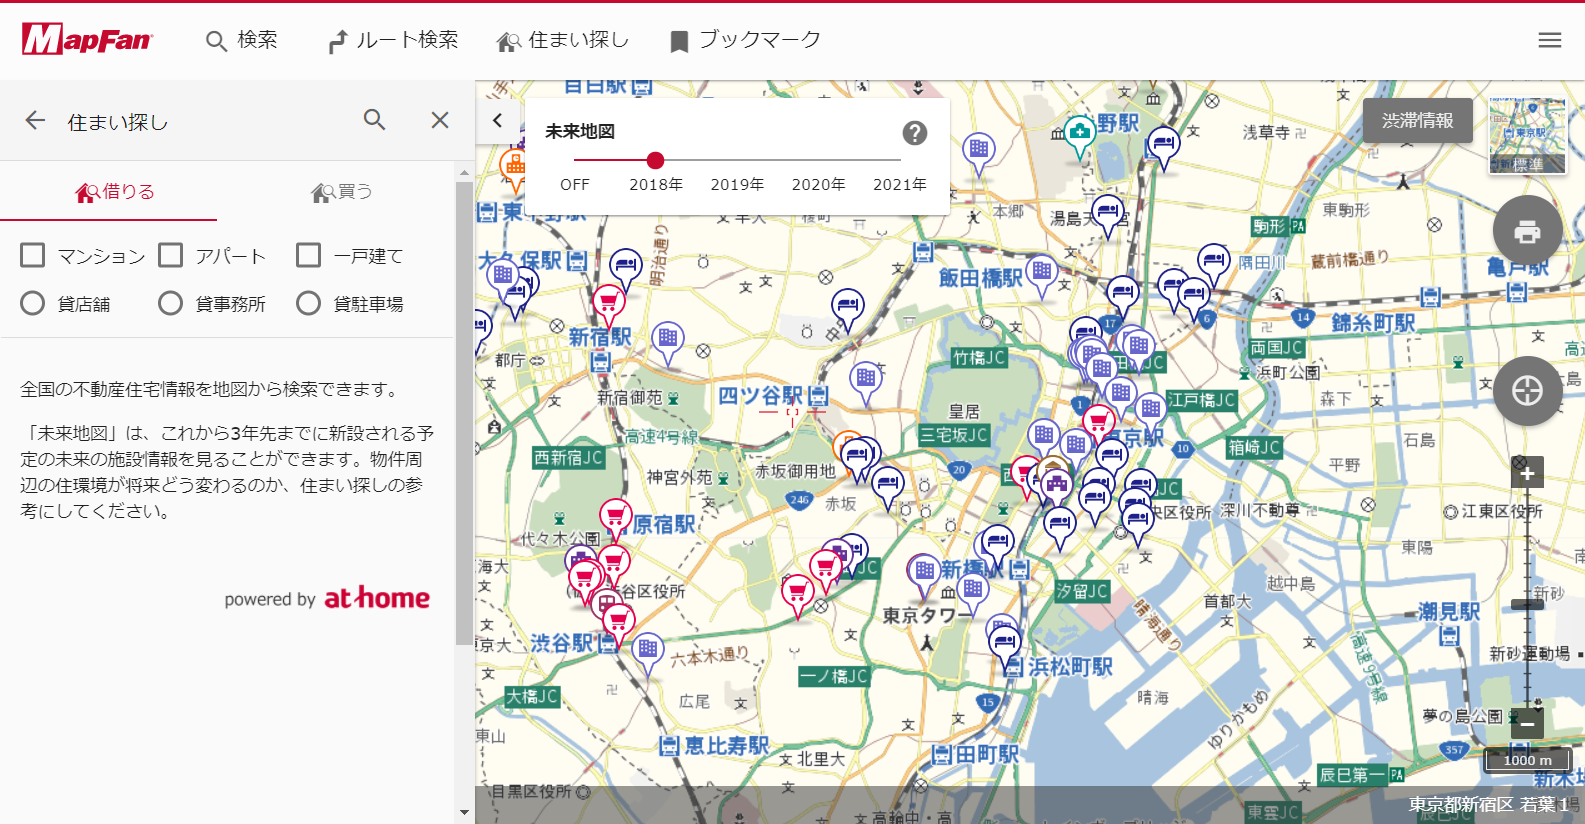Open the hamburger main menu
The image size is (1585, 824).
[1550, 40]
